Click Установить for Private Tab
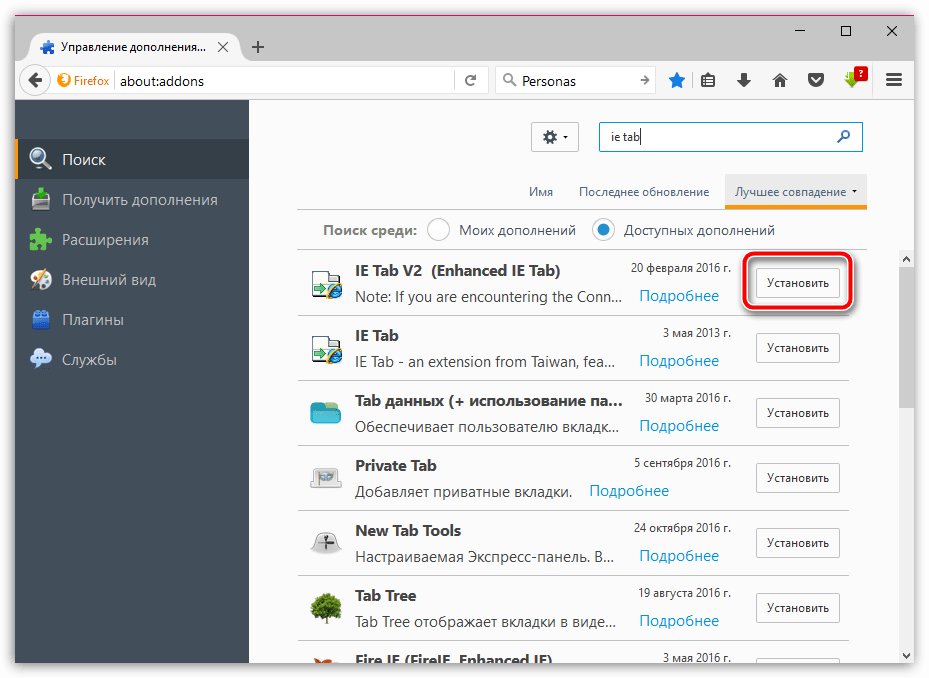The height and width of the screenshot is (678, 929). [797, 478]
